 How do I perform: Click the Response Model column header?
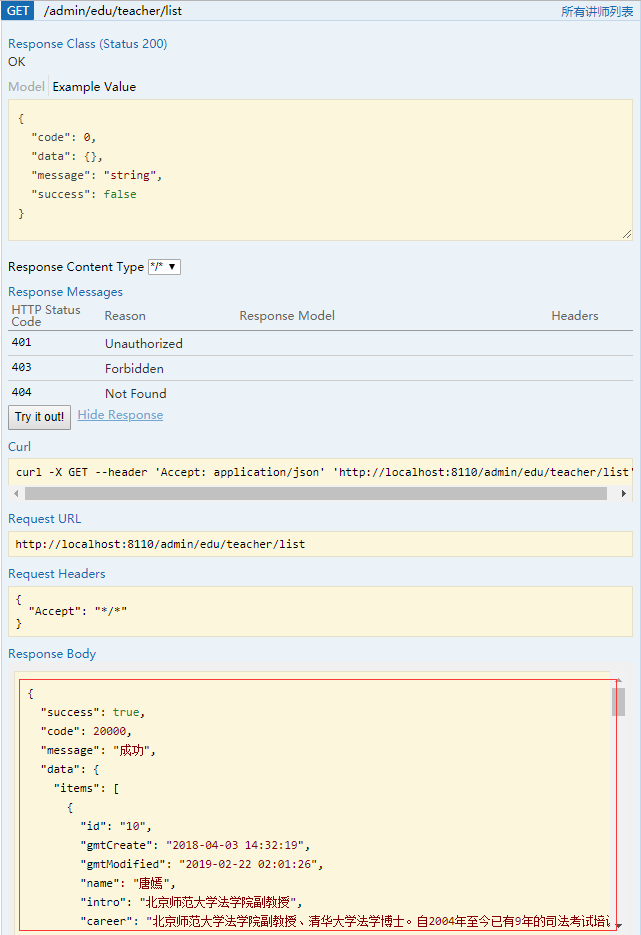[x=287, y=315]
